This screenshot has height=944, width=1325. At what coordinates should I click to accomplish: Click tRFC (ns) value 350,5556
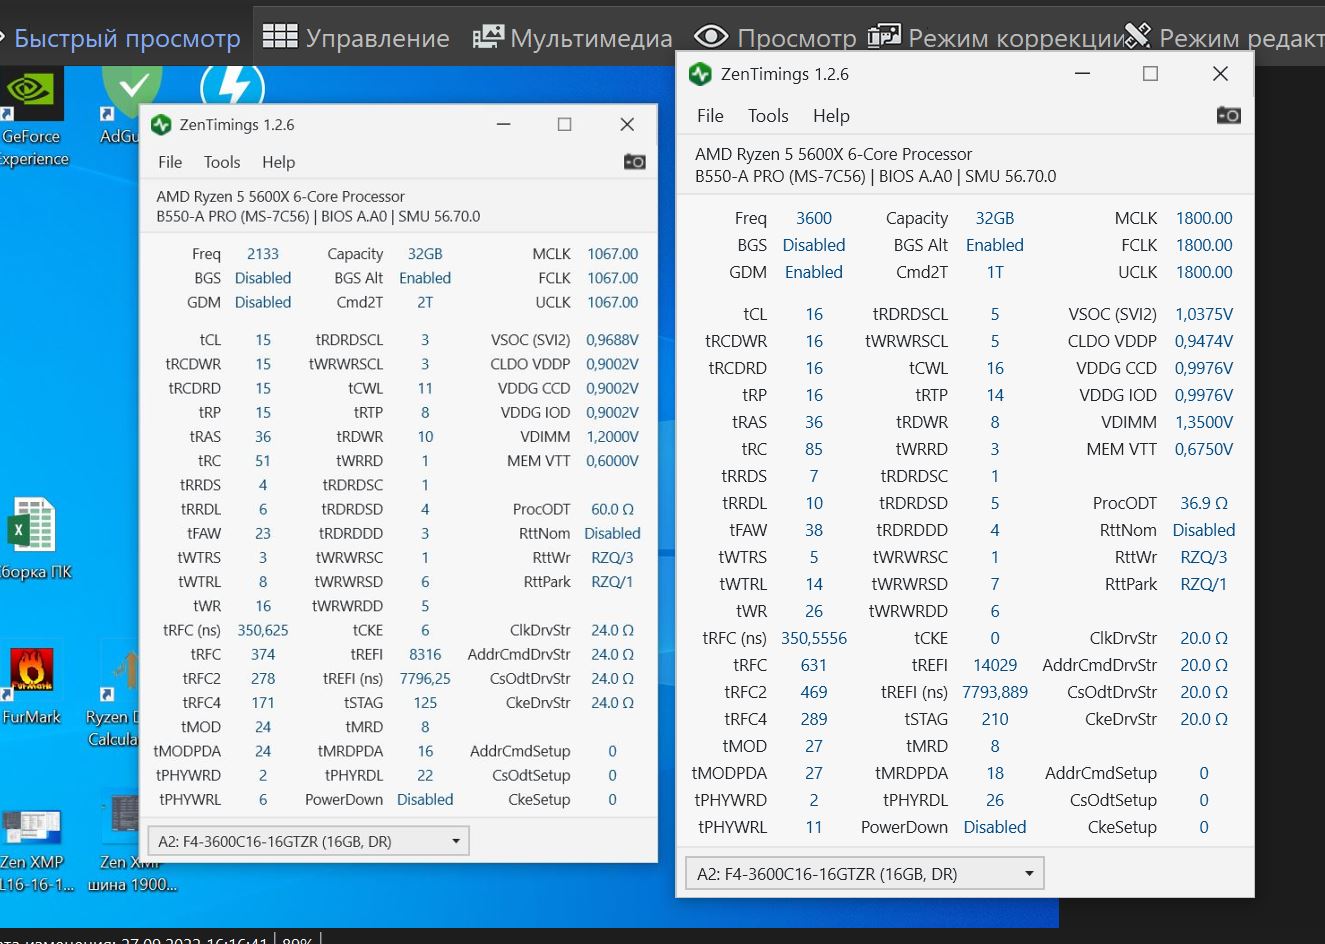click(814, 638)
